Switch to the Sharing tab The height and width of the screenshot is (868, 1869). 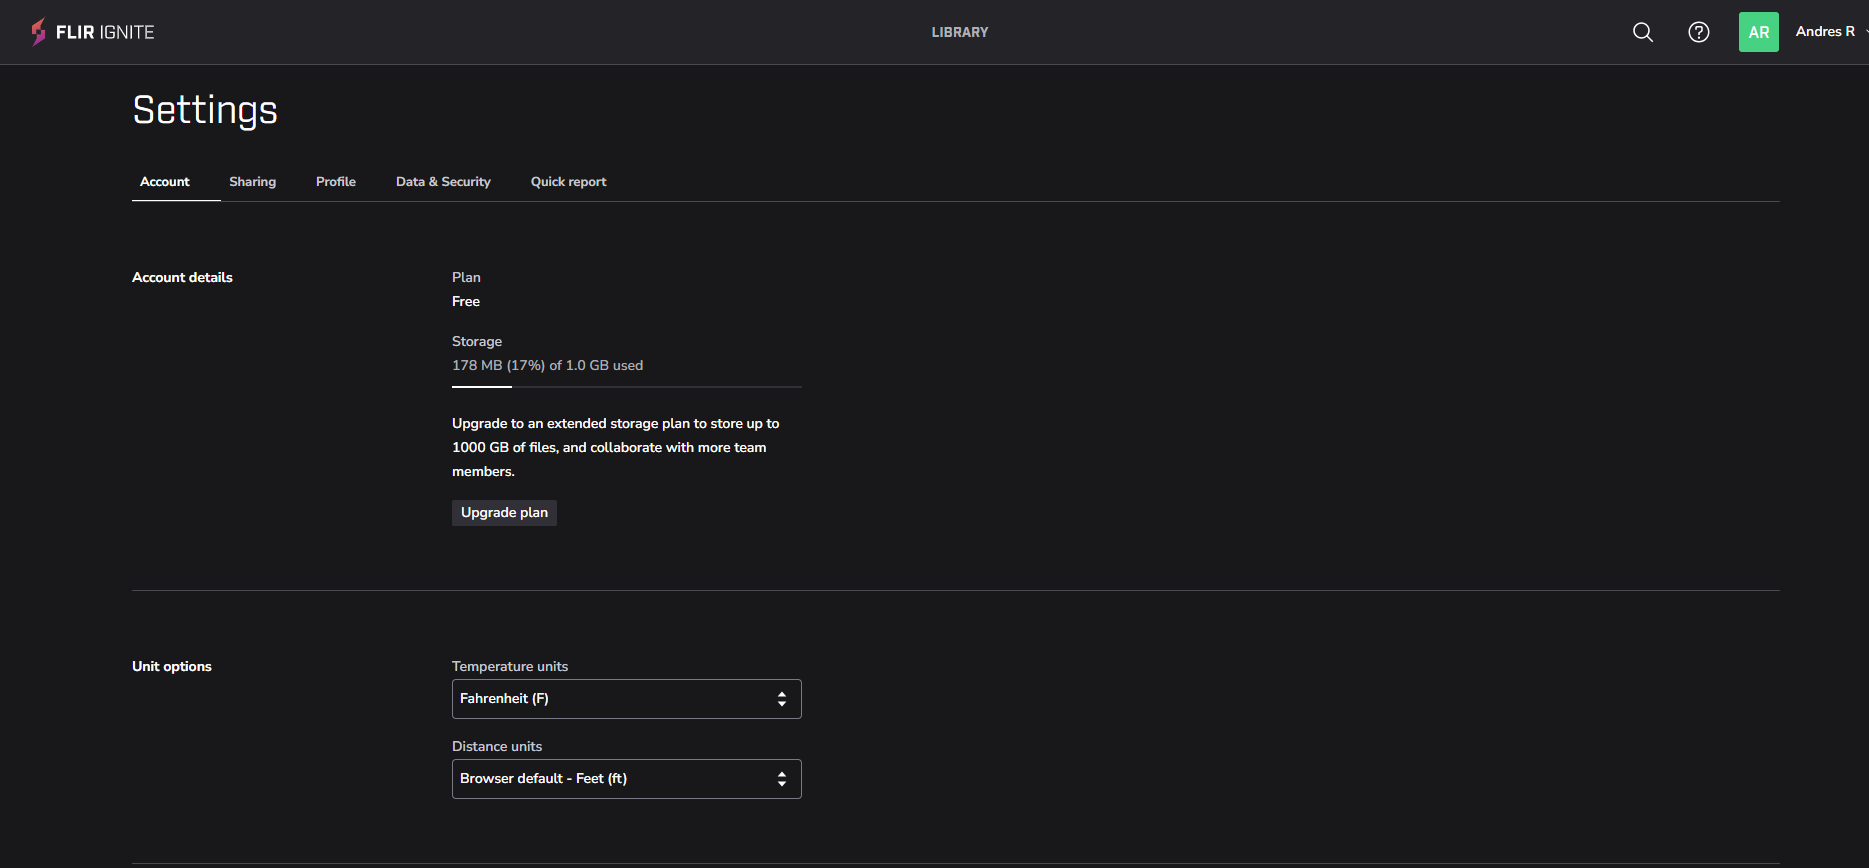coord(253,182)
